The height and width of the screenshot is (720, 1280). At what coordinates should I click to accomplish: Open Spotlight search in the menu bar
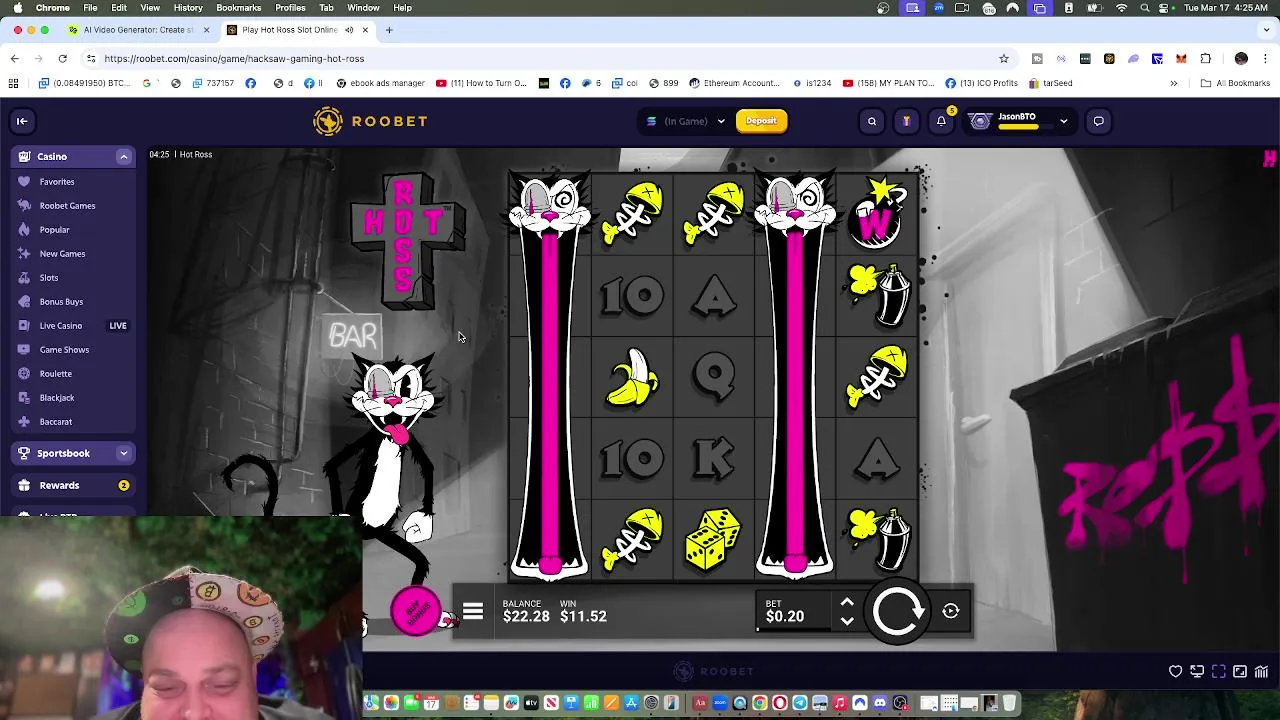pyautogui.click(x=1145, y=8)
